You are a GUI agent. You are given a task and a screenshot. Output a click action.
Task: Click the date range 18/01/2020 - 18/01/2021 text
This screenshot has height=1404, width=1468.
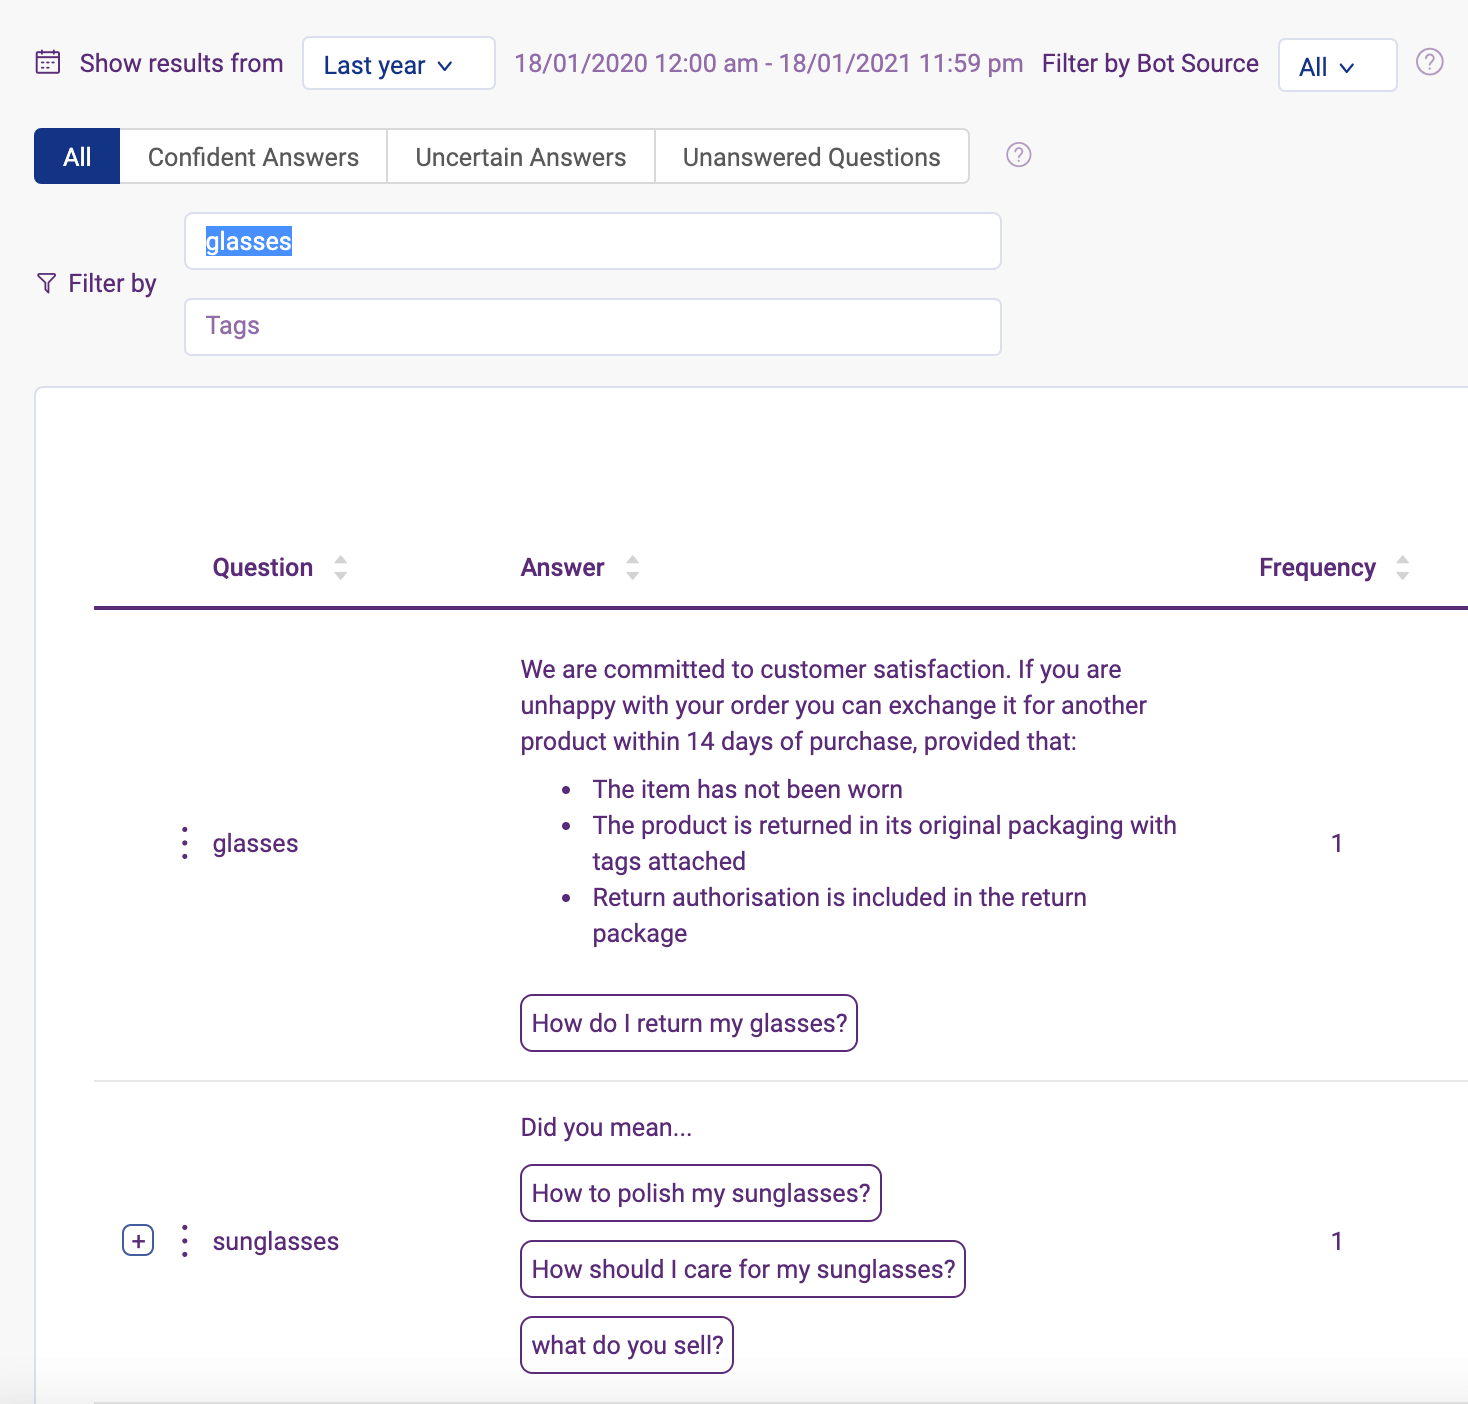pyautogui.click(x=769, y=63)
